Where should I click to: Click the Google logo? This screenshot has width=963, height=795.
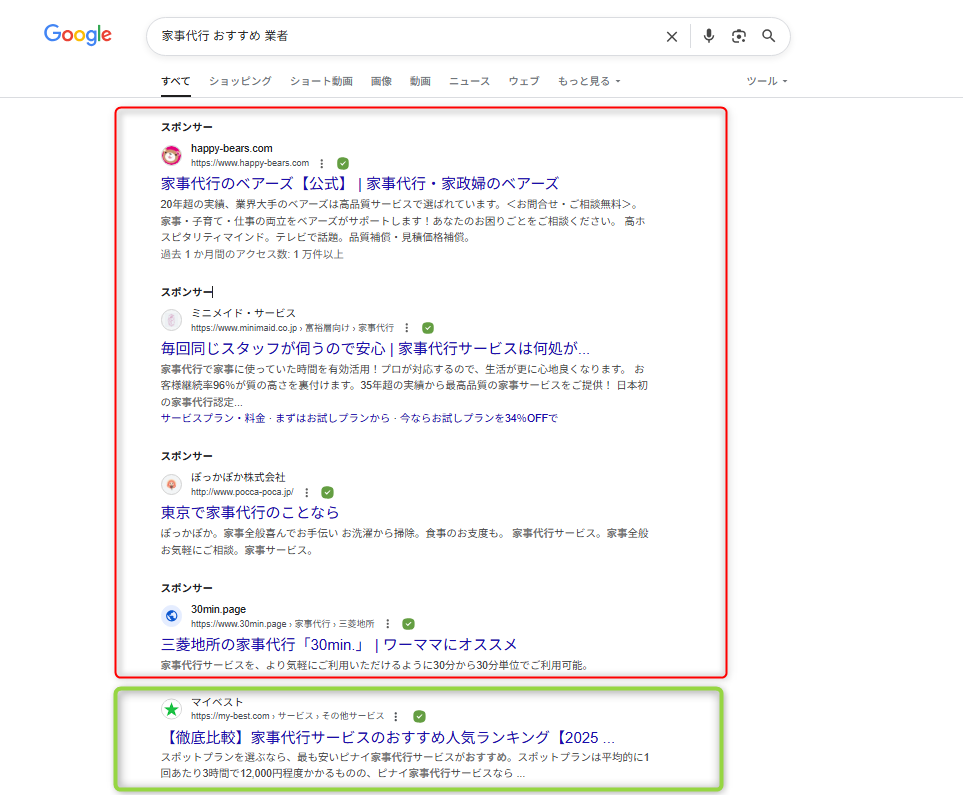(78, 35)
